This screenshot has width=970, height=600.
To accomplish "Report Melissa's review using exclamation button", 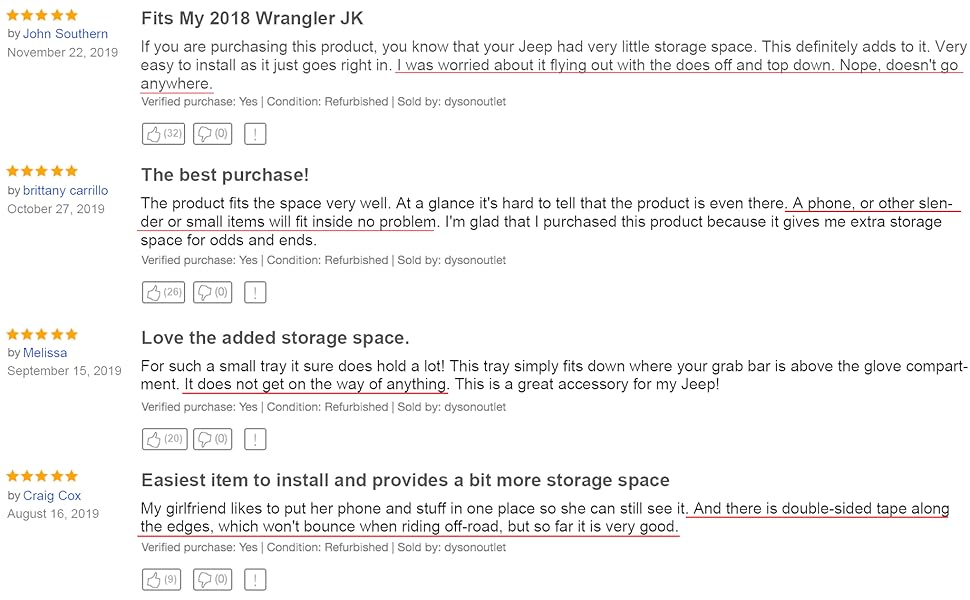I will point(255,439).
